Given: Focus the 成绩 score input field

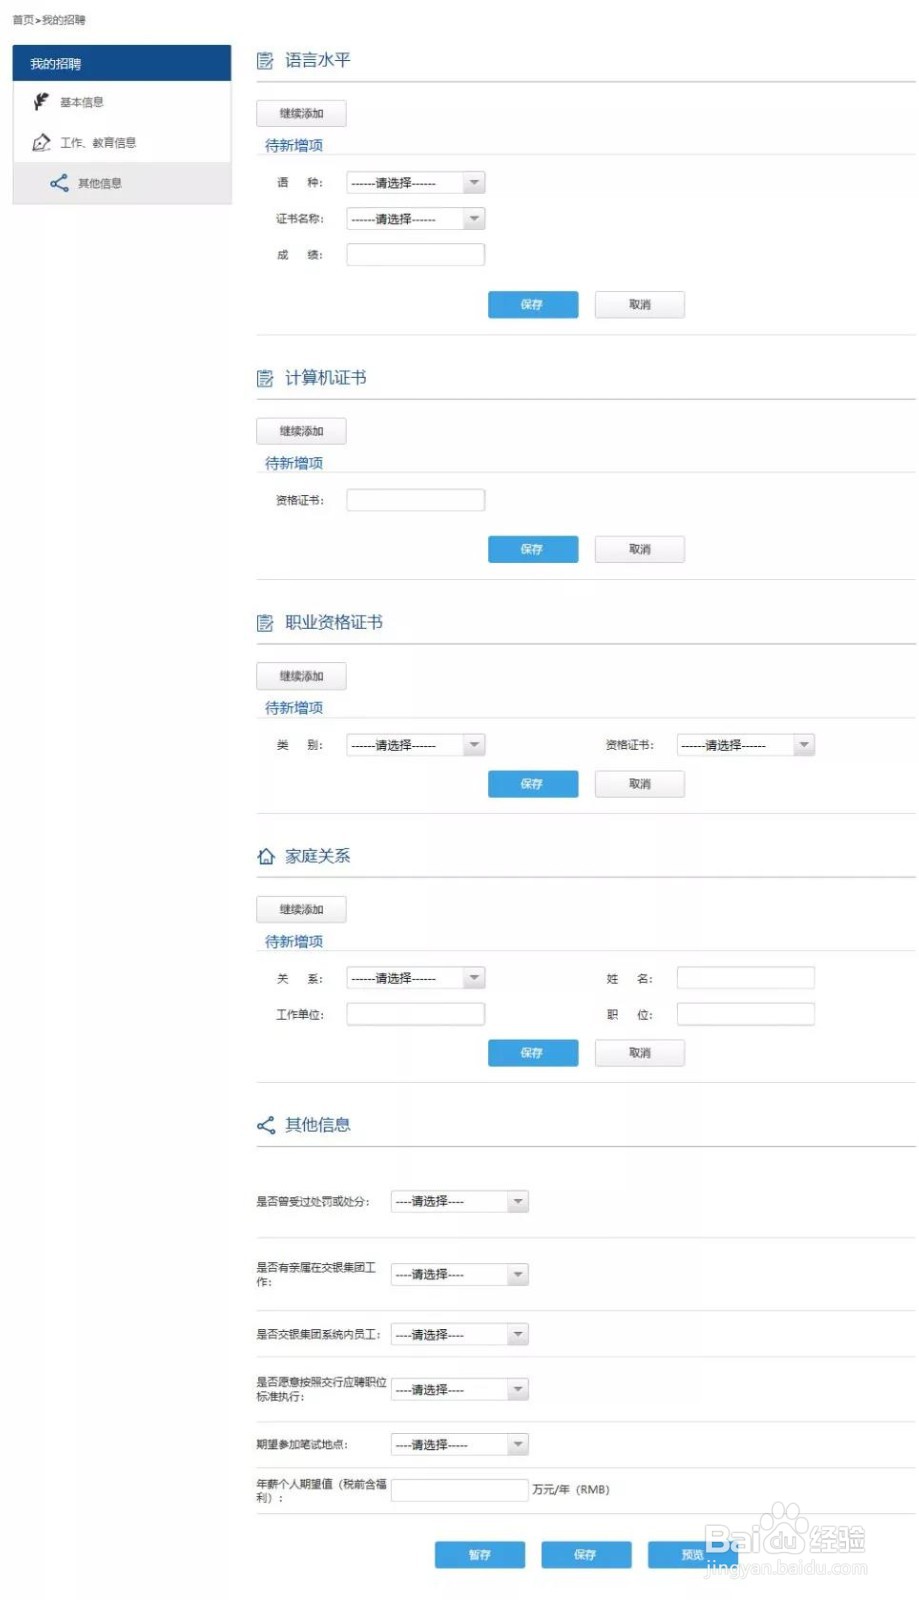Looking at the screenshot, I should click(416, 255).
